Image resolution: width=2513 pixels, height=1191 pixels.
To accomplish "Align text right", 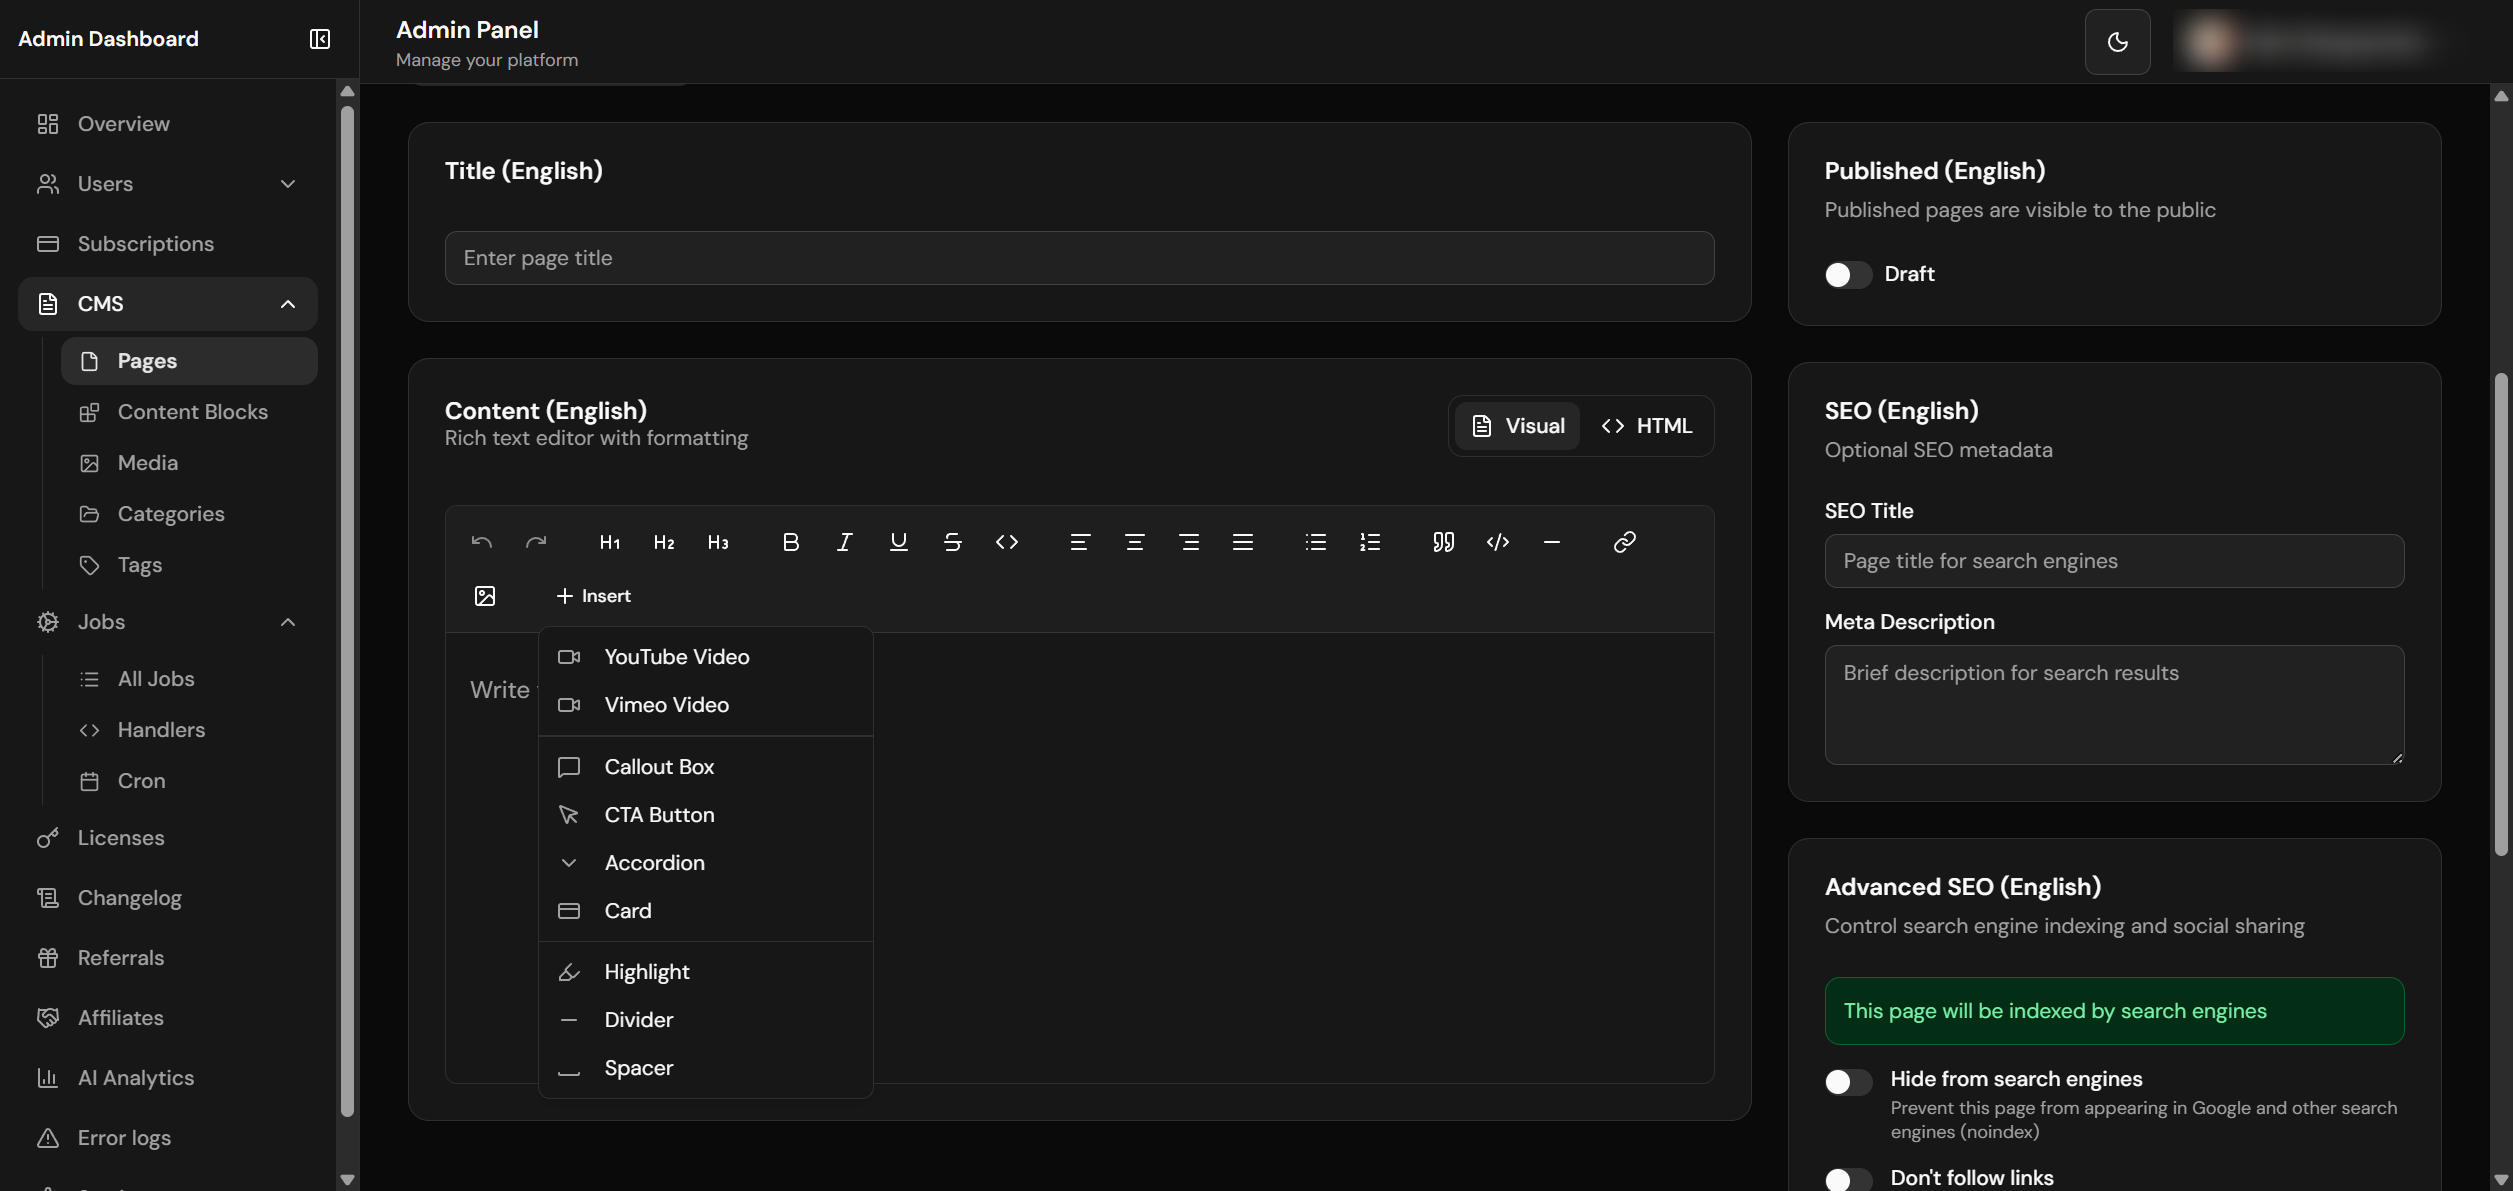I will tap(1189, 542).
